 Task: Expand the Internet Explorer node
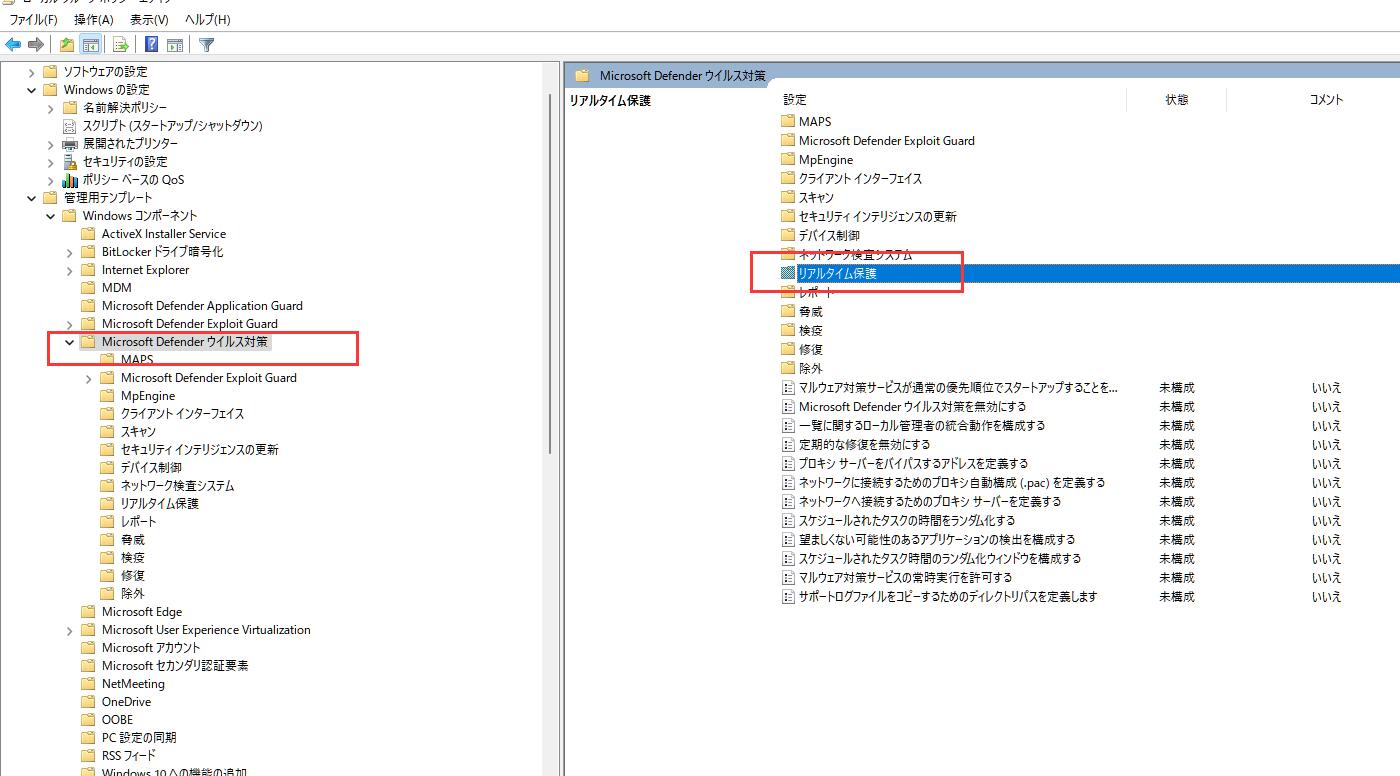[x=70, y=270]
